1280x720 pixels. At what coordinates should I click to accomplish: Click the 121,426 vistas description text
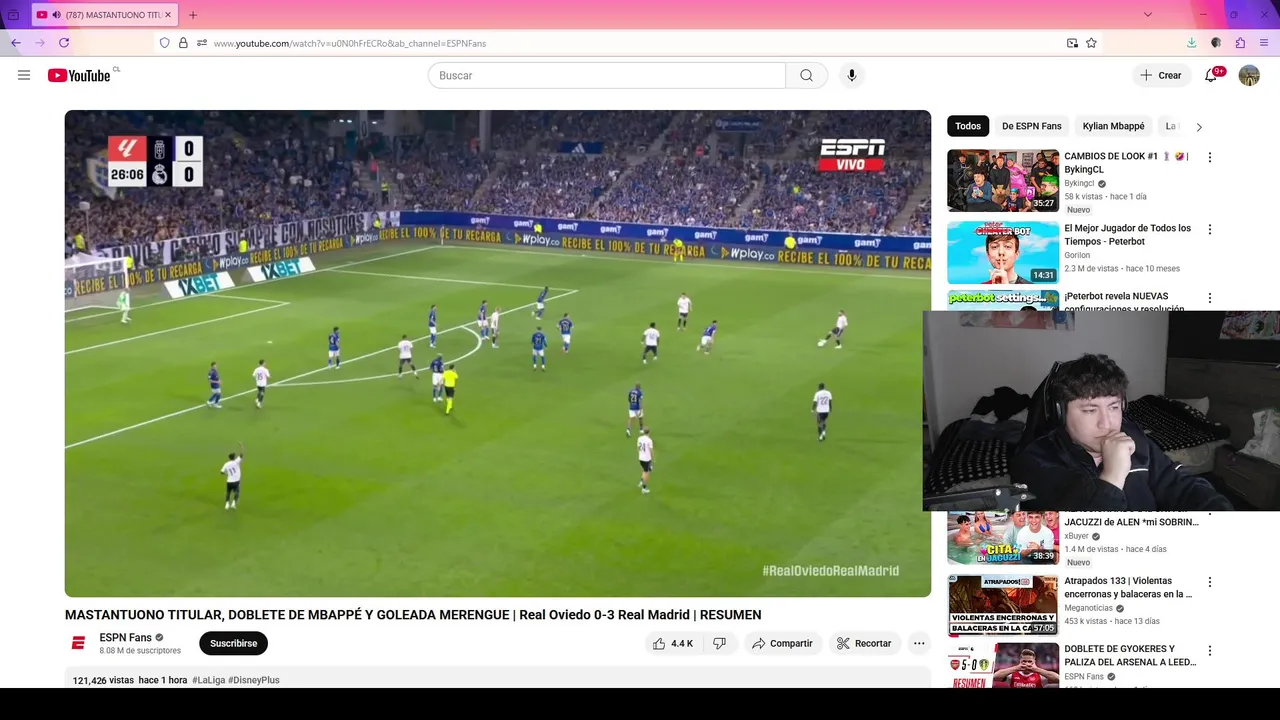pos(103,680)
